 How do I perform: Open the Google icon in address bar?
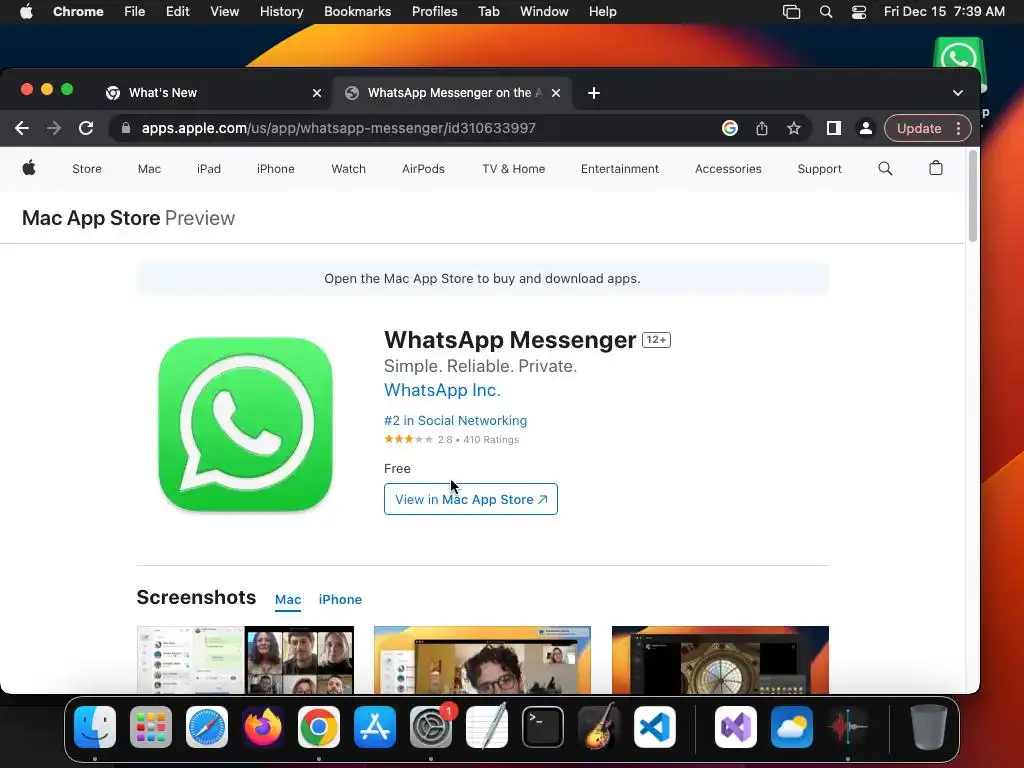(x=729, y=128)
